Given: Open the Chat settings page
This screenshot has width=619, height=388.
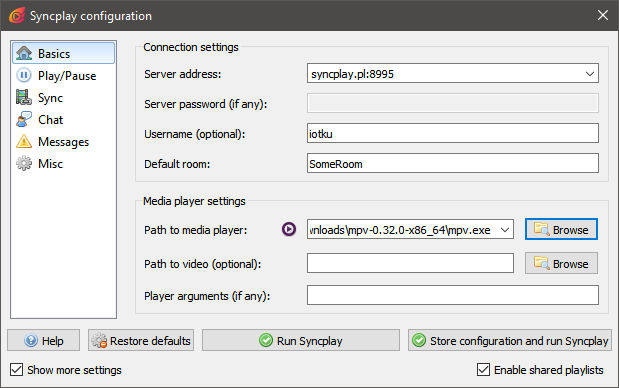Looking at the screenshot, I should (64, 120).
